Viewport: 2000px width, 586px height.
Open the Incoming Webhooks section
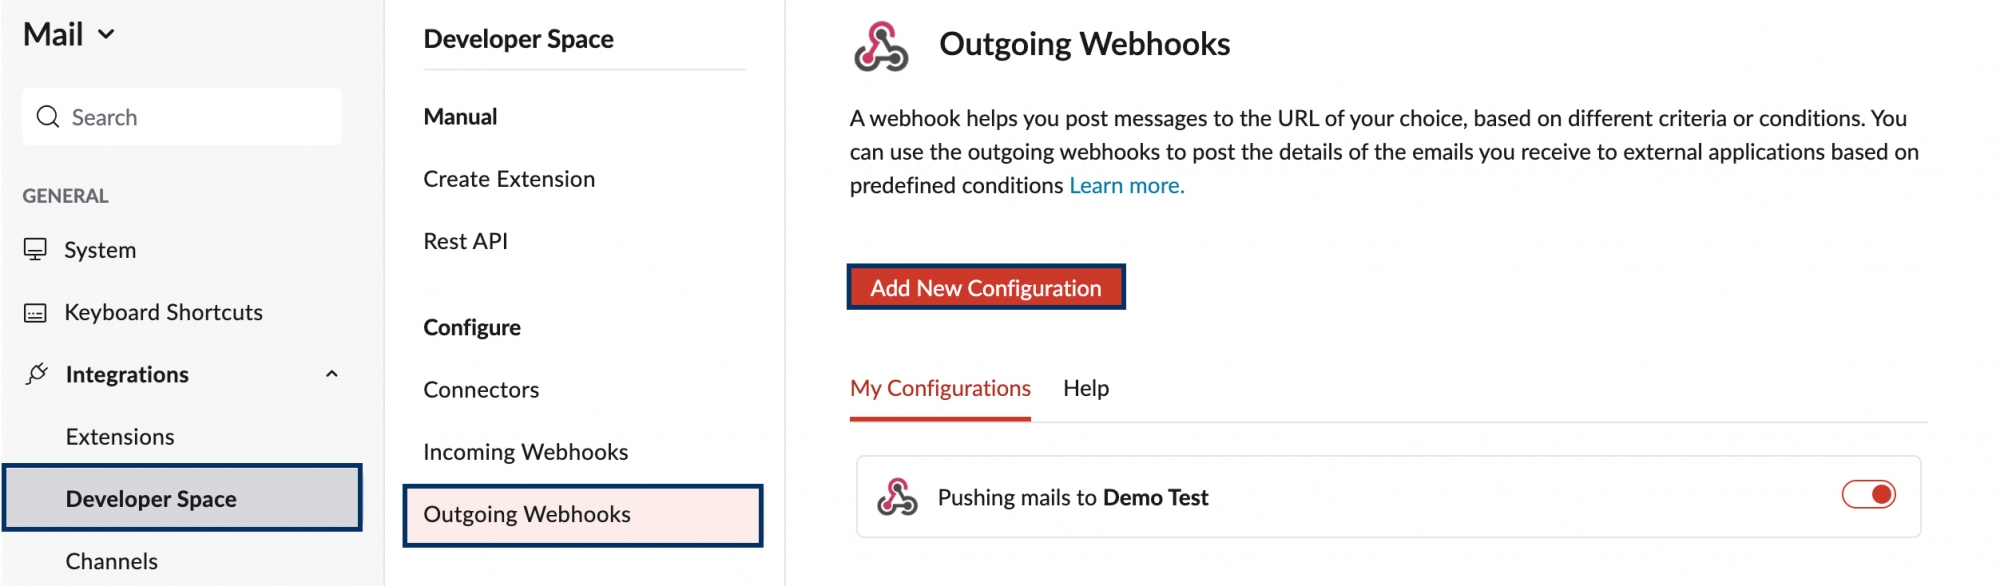[x=525, y=451]
